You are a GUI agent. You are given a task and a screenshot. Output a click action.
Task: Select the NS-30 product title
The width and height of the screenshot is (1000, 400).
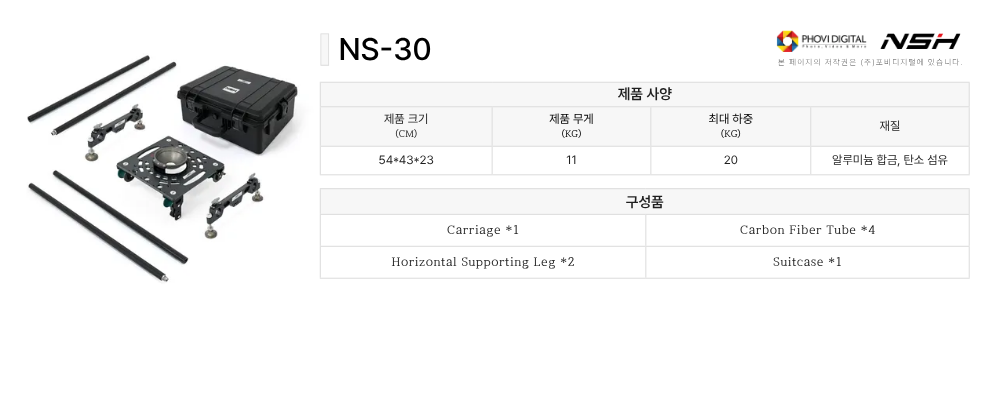(x=385, y=49)
